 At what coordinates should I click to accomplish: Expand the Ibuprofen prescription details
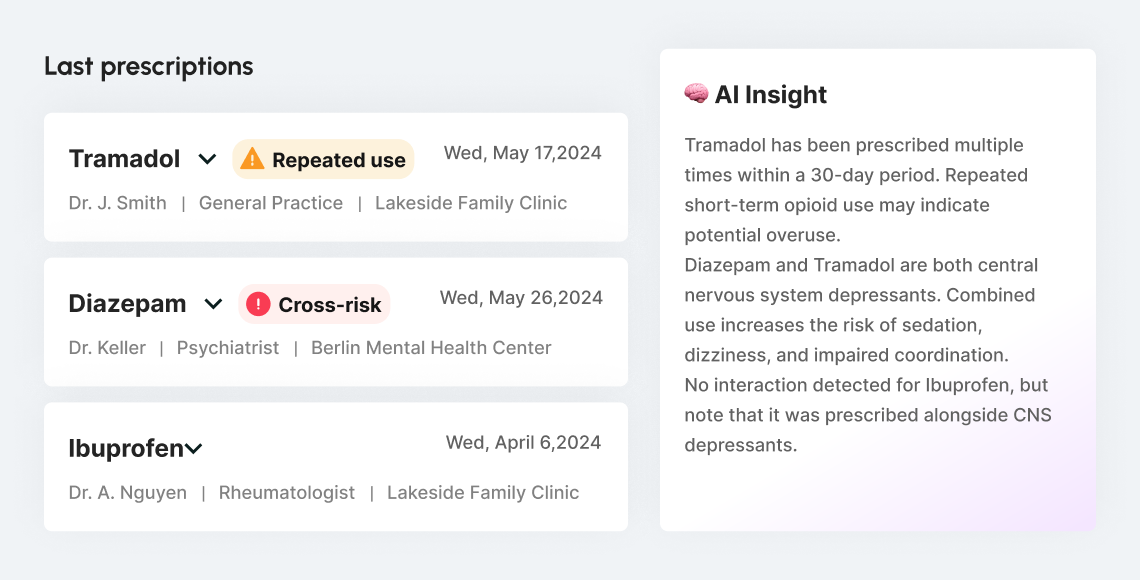(x=195, y=448)
